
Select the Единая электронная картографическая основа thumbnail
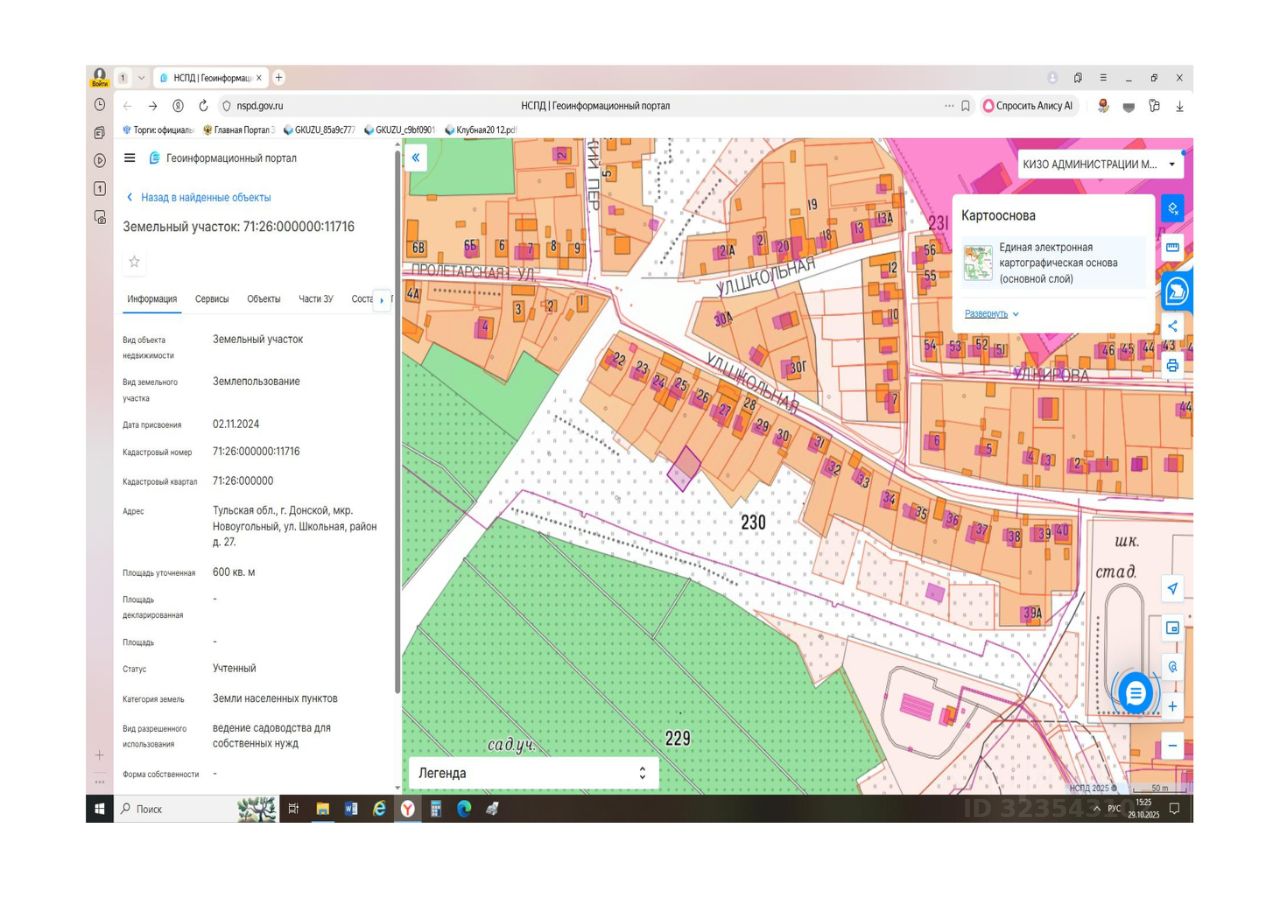pos(978,263)
